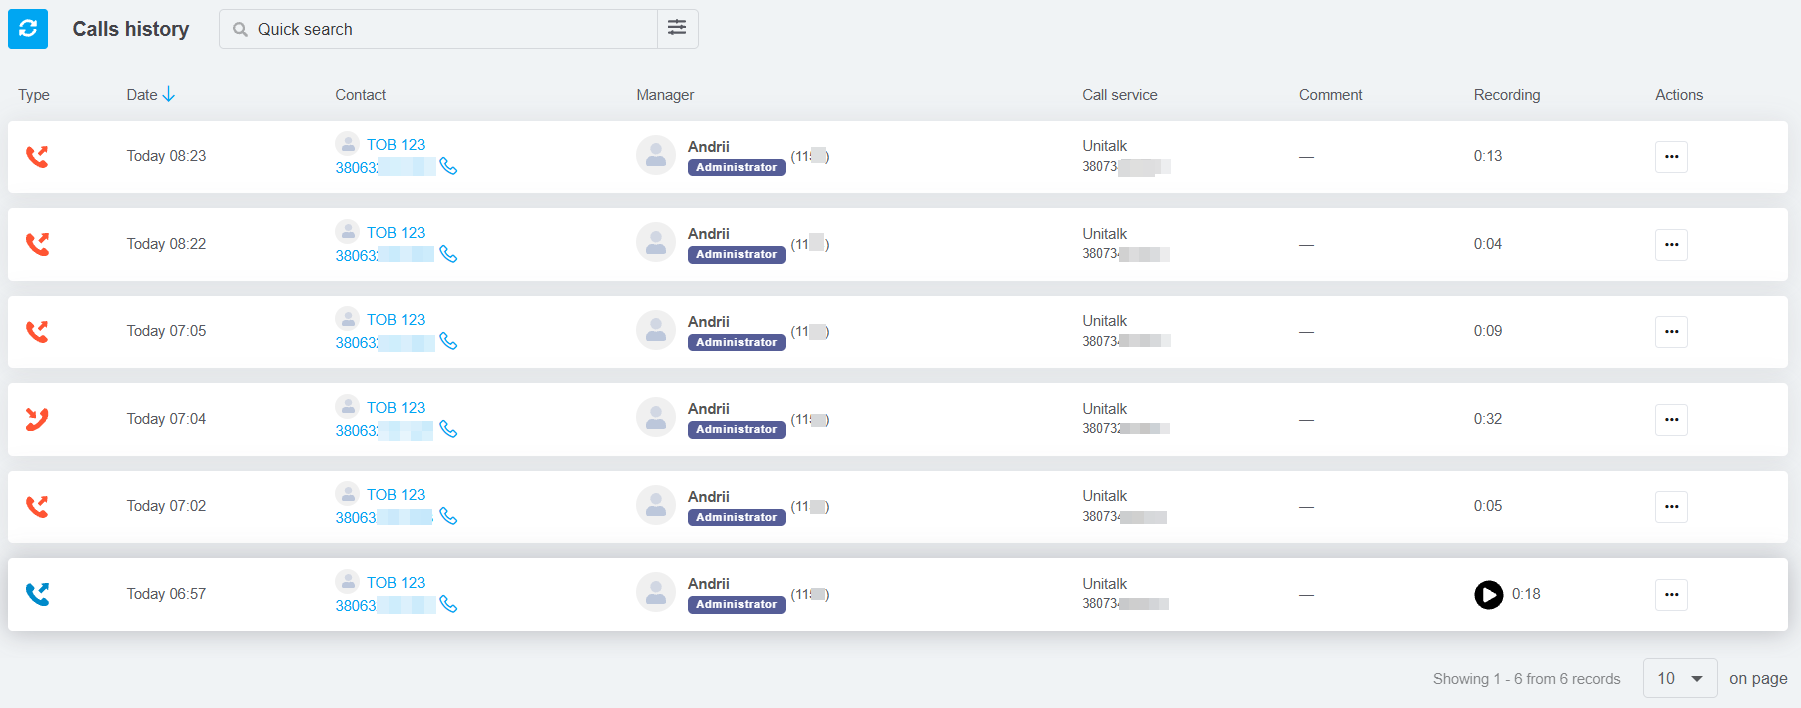Click Andrii's avatar in the 08:22 row

(x=656, y=243)
